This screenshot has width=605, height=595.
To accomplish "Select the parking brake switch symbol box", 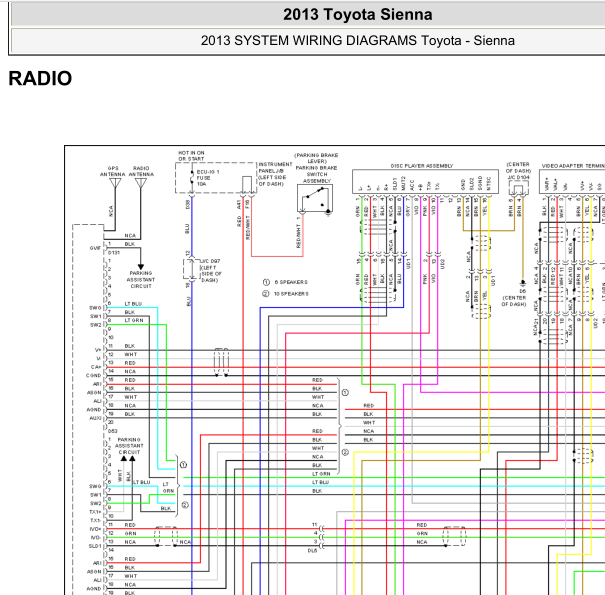I will click(x=315, y=198).
